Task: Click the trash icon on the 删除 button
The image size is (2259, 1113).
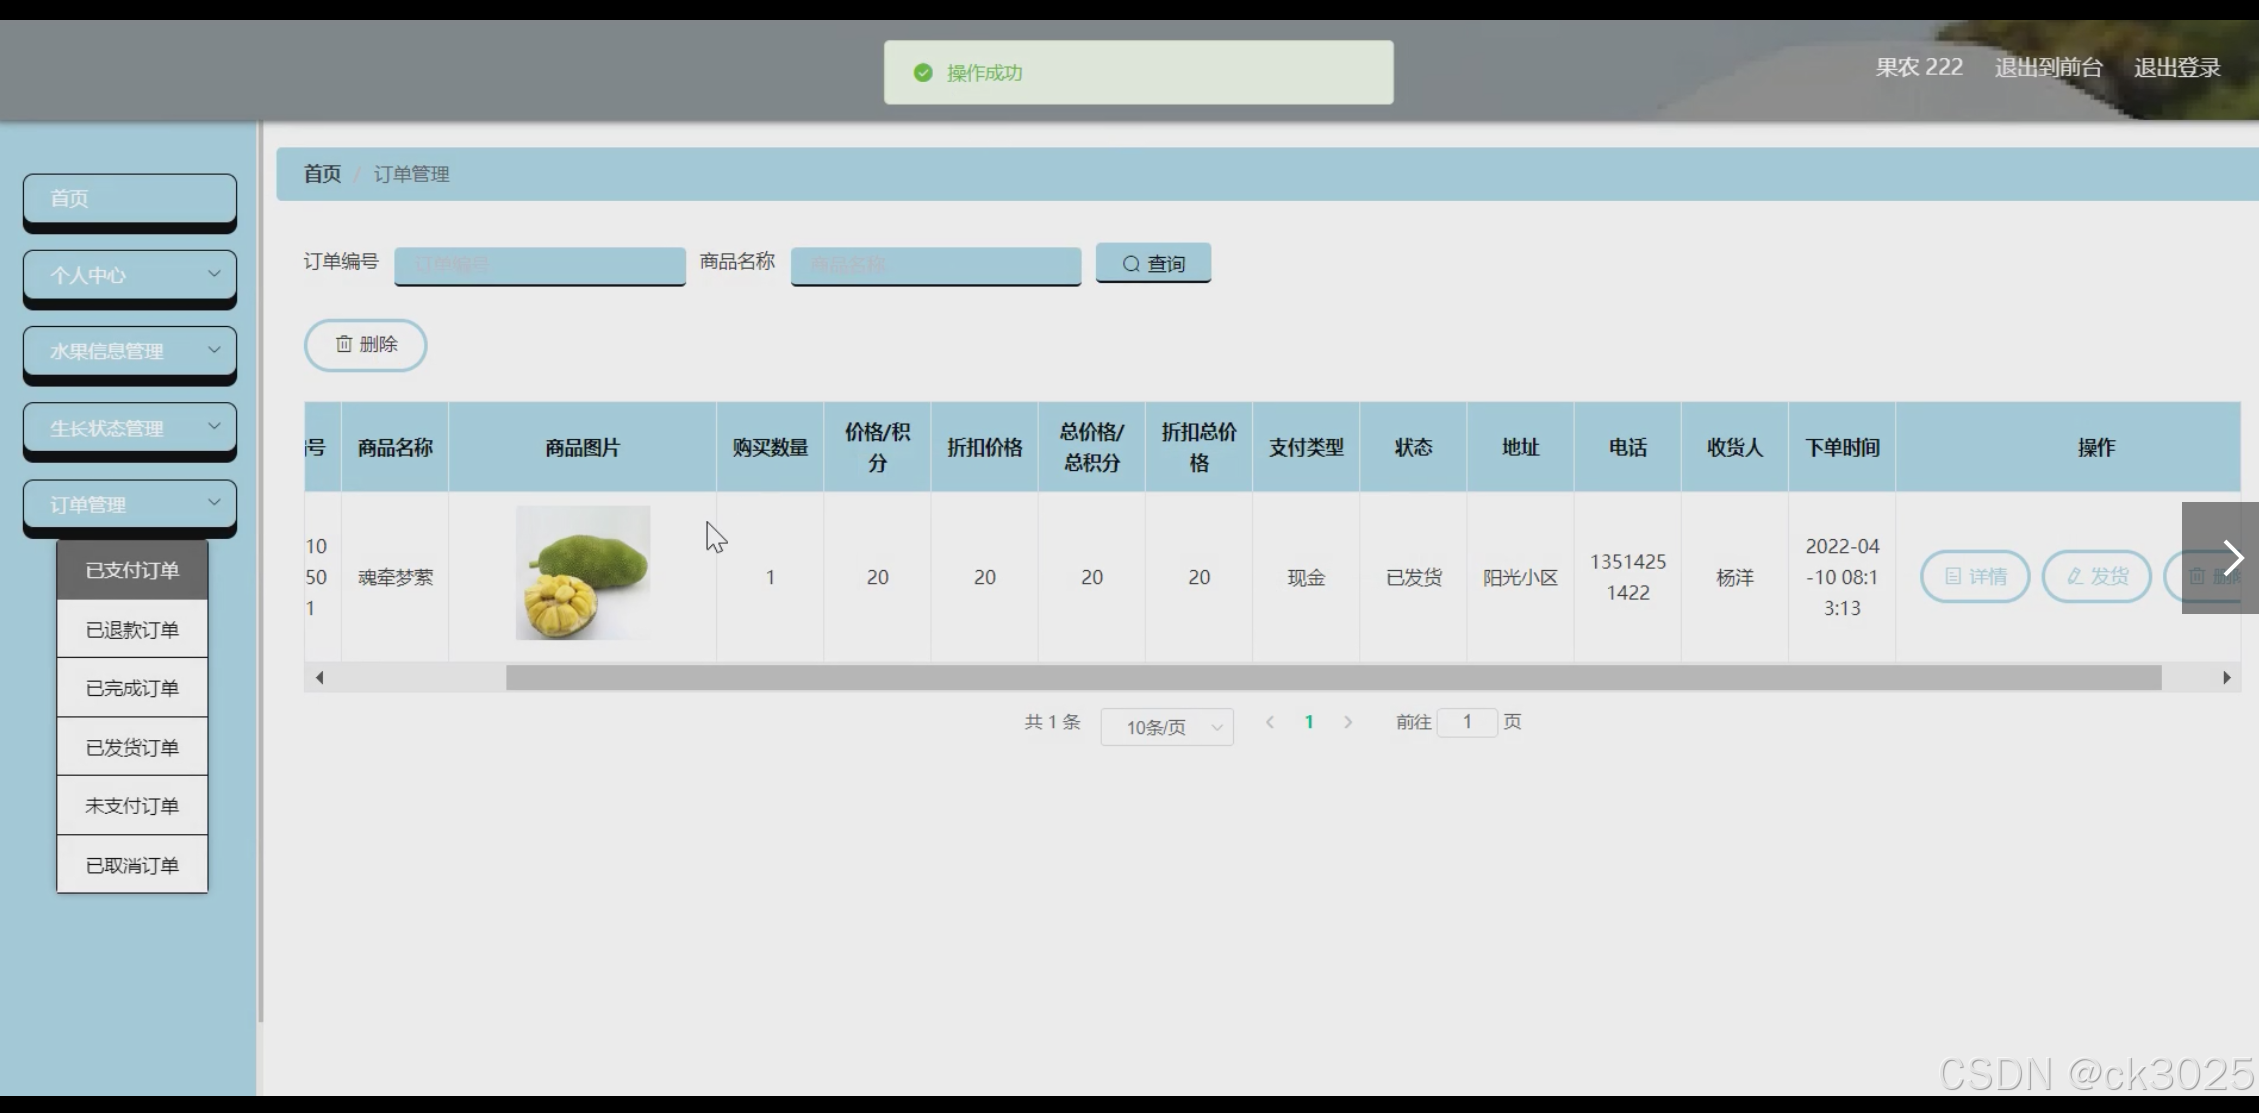Action: coord(344,344)
